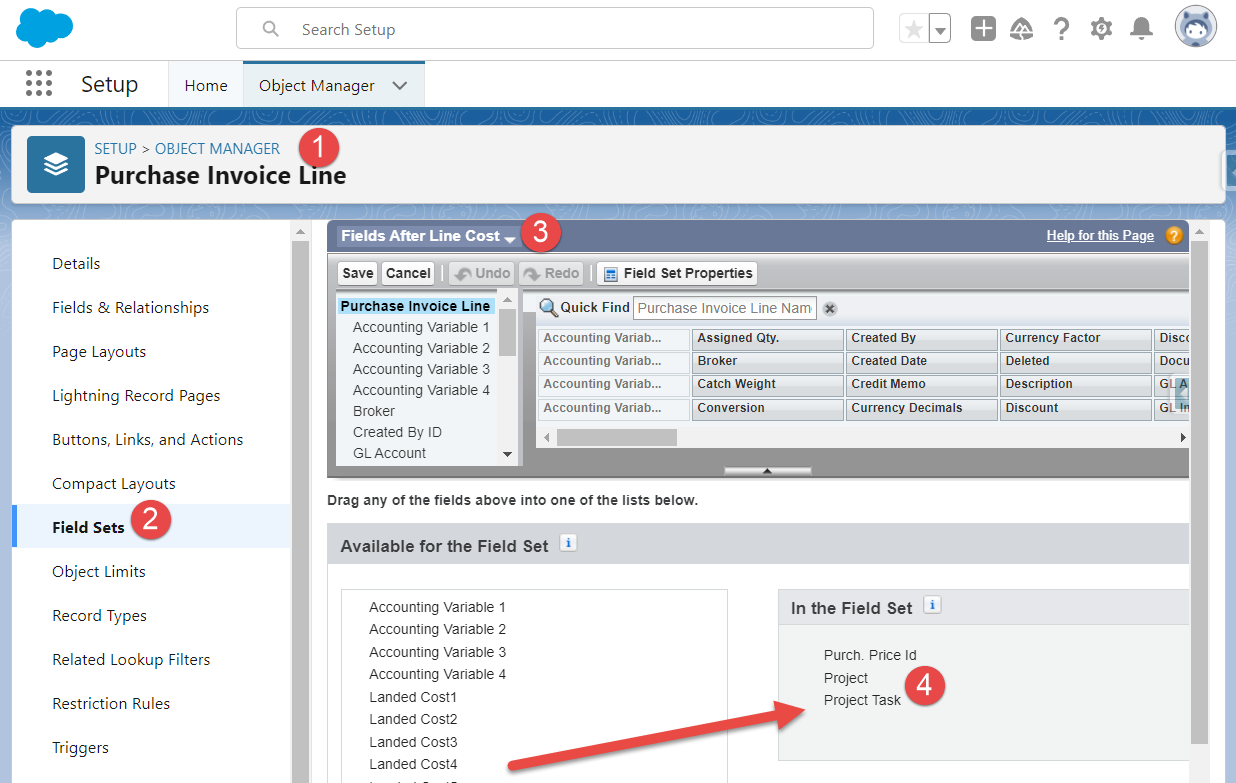Open the Help for this Page link
The height and width of the screenshot is (783, 1236).
[1100, 236]
